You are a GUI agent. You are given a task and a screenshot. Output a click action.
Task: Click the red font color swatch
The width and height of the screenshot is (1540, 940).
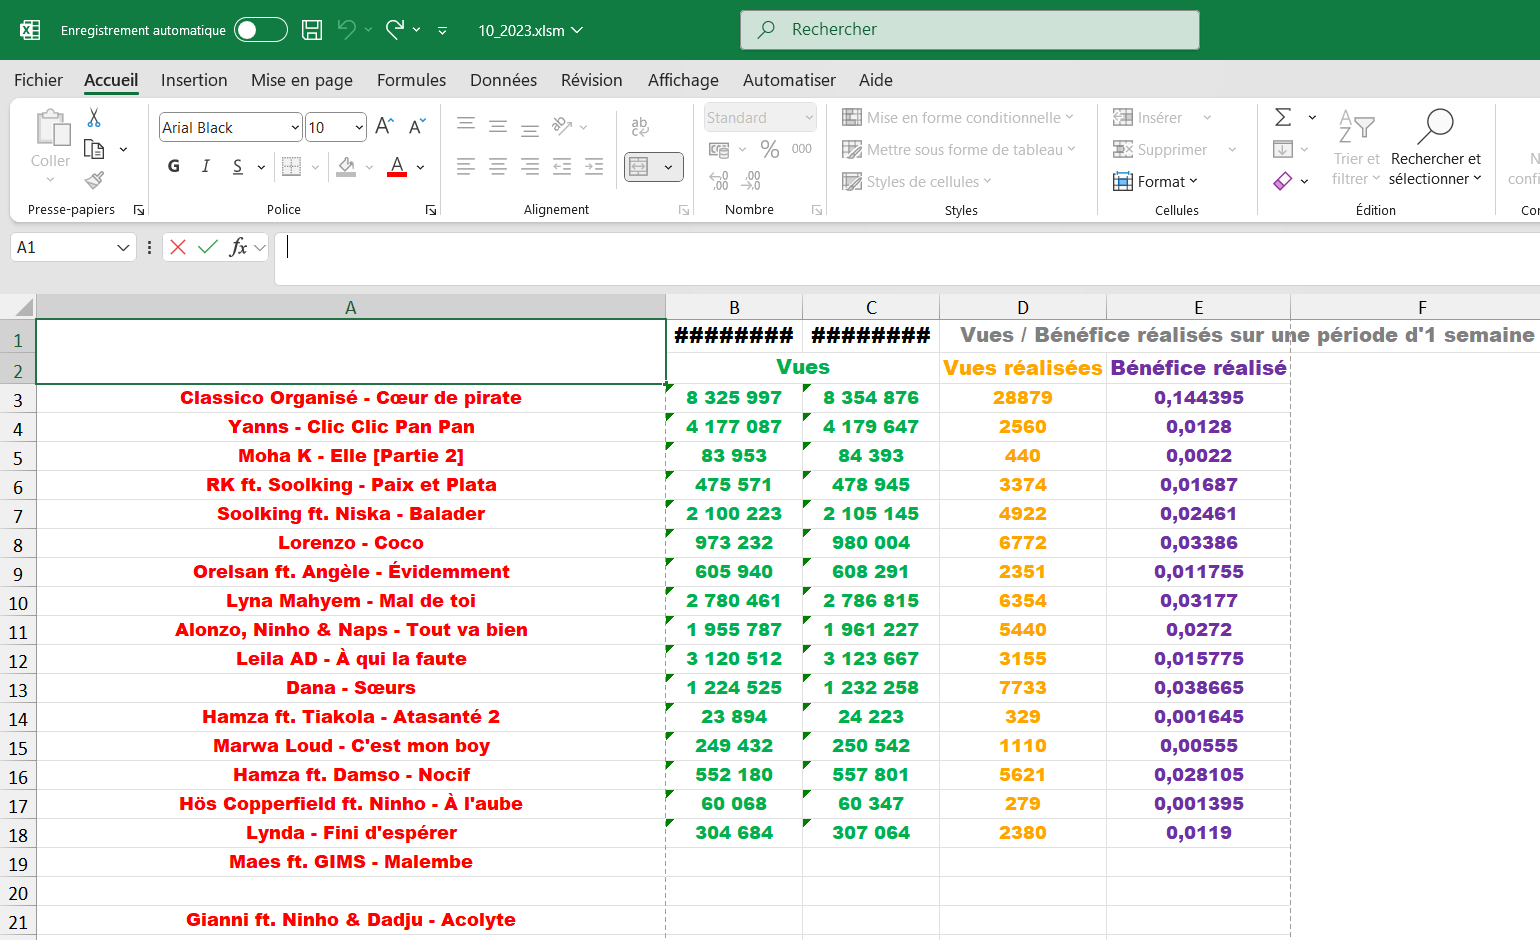(x=397, y=166)
